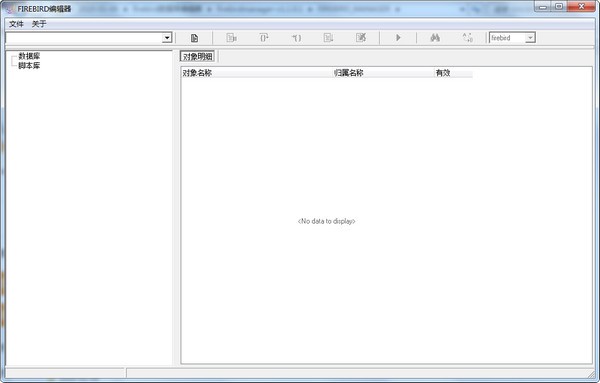The height and width of the screenshot is (383, 600).
Task: Select the 脚本库 tree node
Action: 29,65
